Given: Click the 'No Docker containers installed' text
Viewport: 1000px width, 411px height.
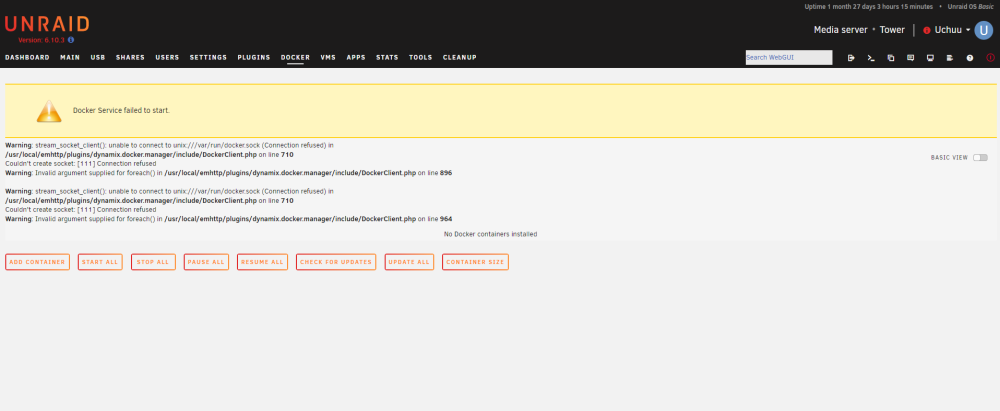Looking at the screenshot, I should [x=490, y=234].
